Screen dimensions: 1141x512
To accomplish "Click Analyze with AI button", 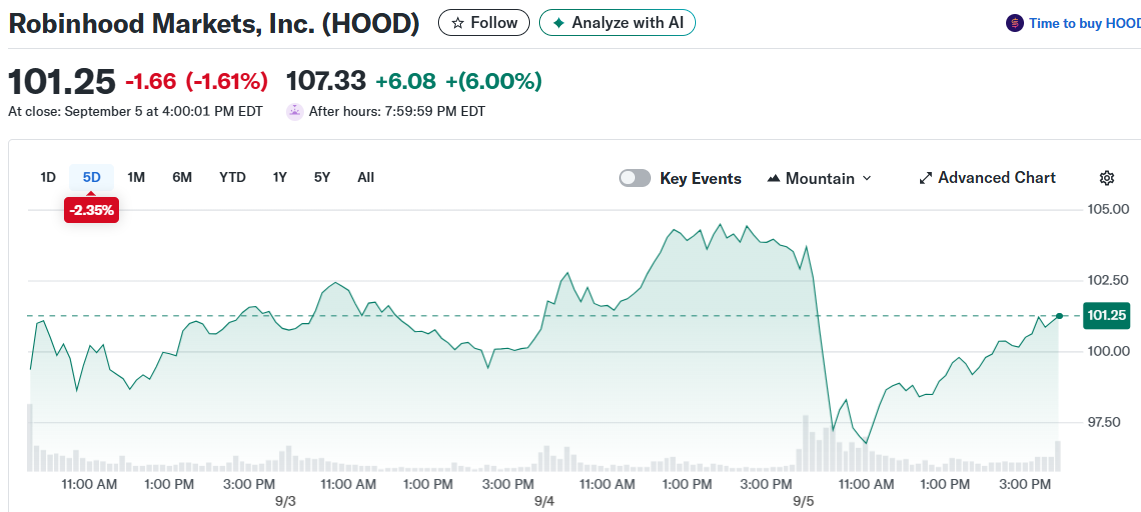I will point(617,23).
